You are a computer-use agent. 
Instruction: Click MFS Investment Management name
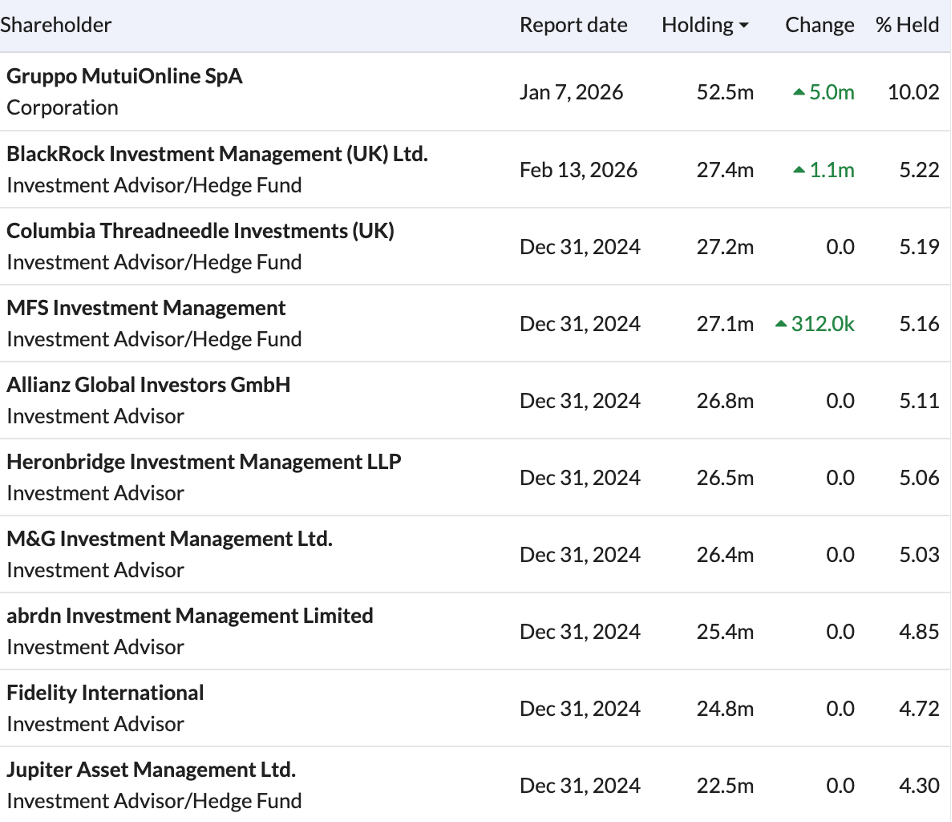[146, 307]
